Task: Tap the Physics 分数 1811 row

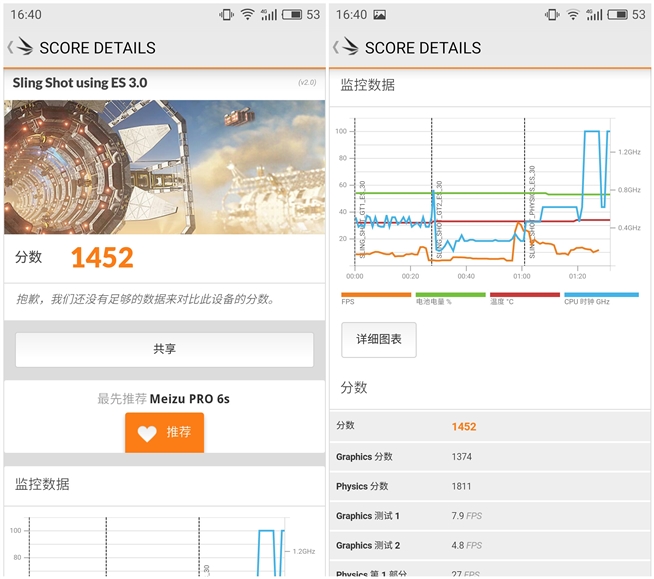Action: [x=490, y=486]
